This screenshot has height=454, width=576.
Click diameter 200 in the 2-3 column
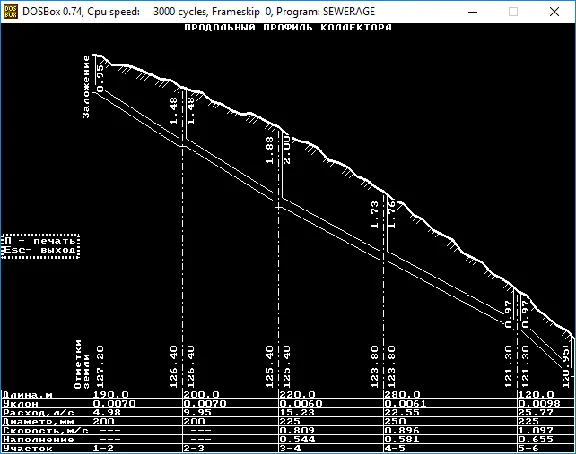pyautogui.click(x=194, y=421)
